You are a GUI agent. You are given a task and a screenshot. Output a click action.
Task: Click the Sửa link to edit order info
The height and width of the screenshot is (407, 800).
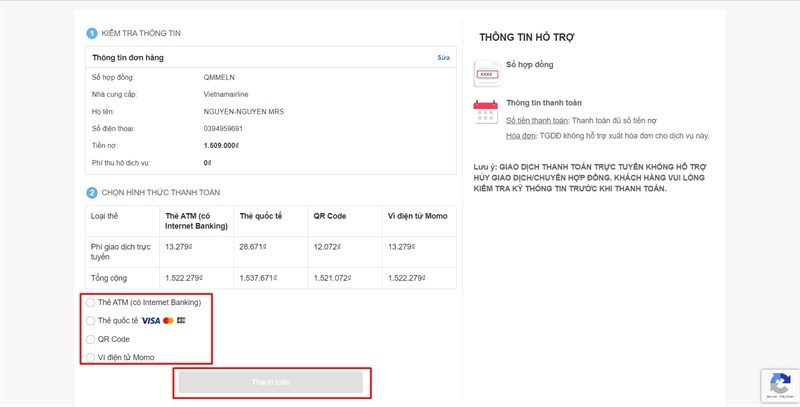(444, 58)
